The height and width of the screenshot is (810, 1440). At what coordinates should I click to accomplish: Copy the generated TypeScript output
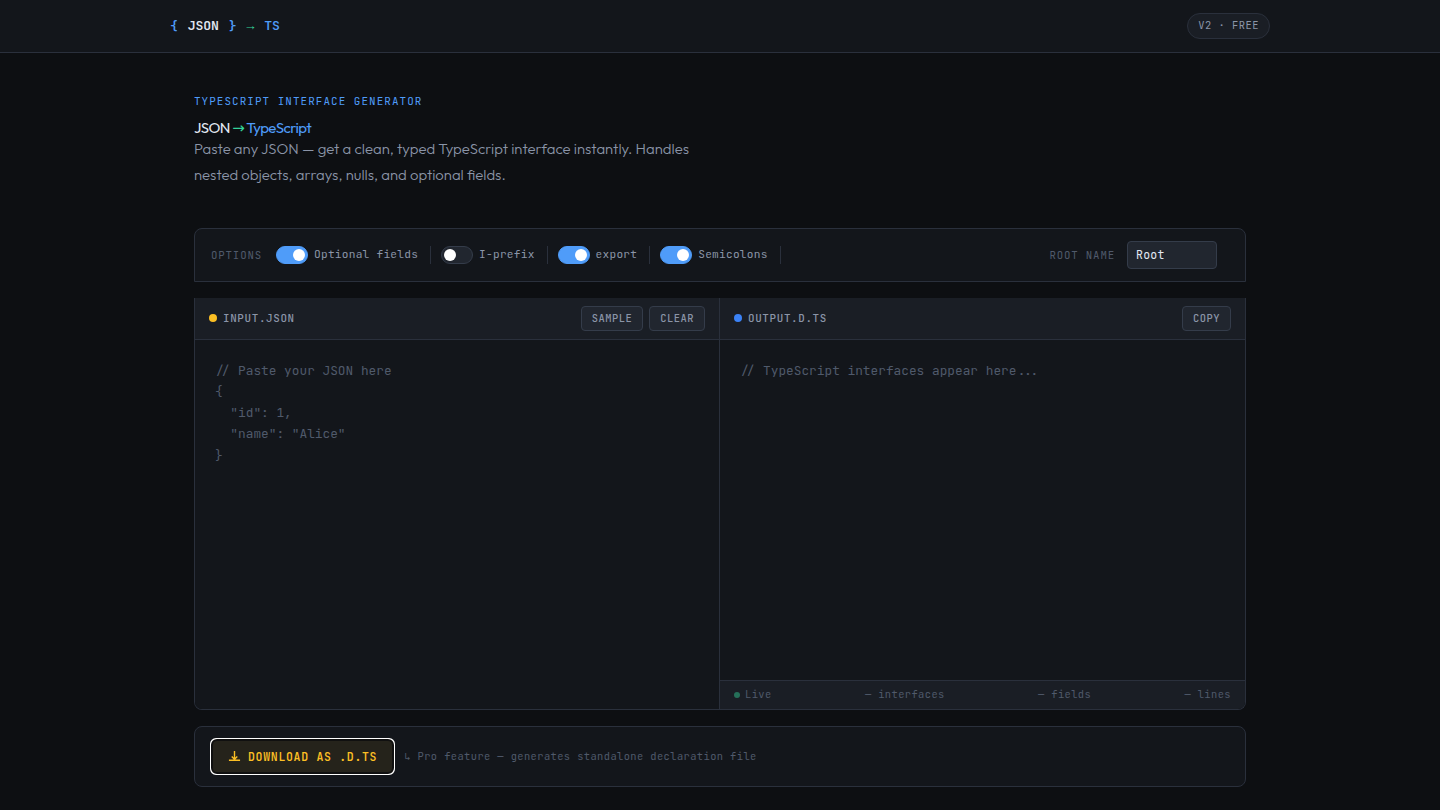click(x=1205, y=317)
